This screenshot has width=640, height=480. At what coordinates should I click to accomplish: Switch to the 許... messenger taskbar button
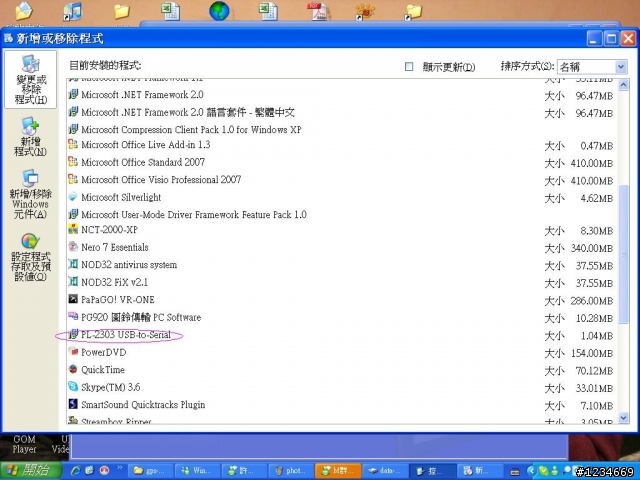tap(244, 471)
